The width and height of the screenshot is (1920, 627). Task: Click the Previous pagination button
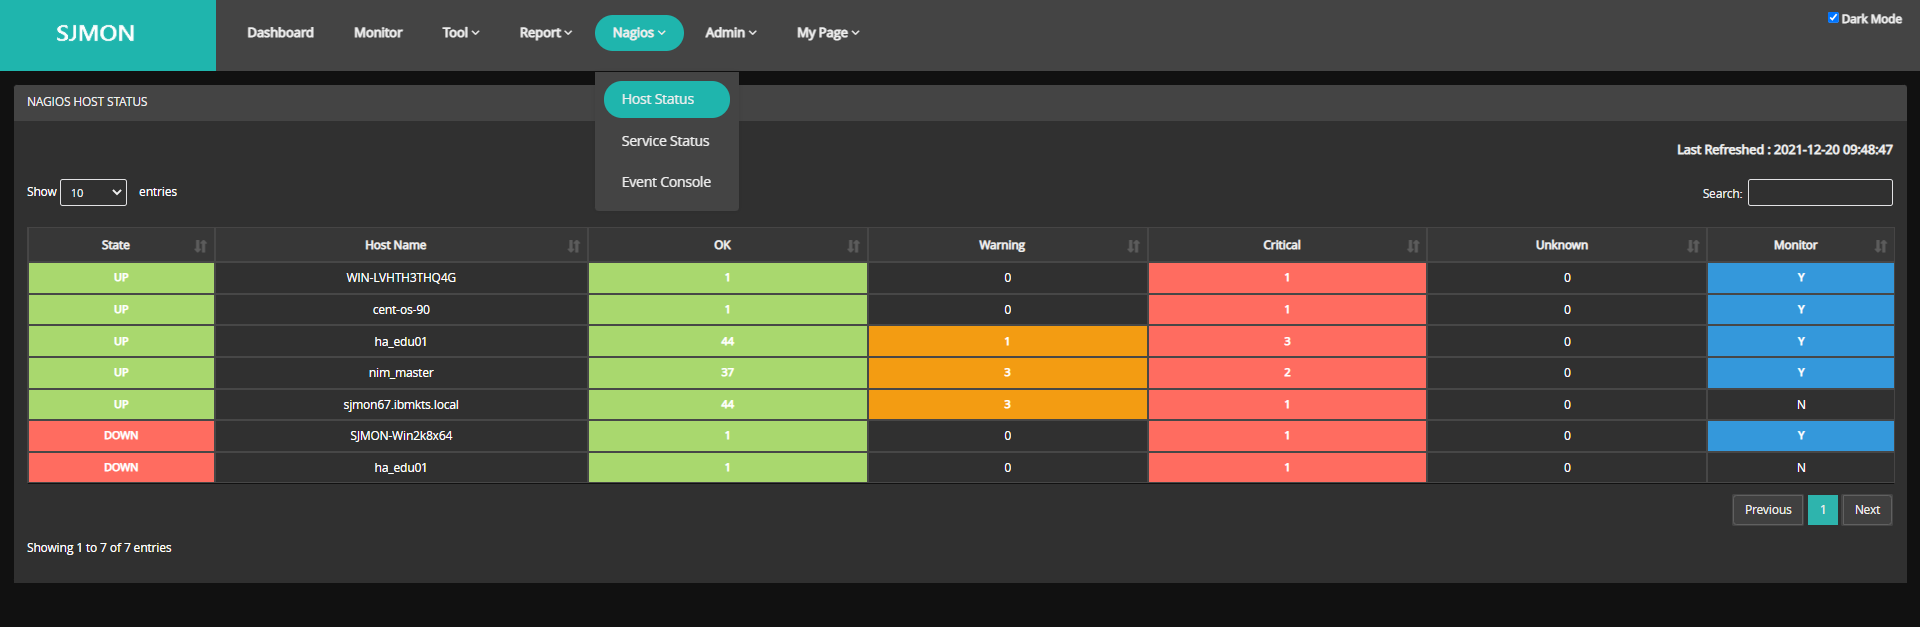1767,510
